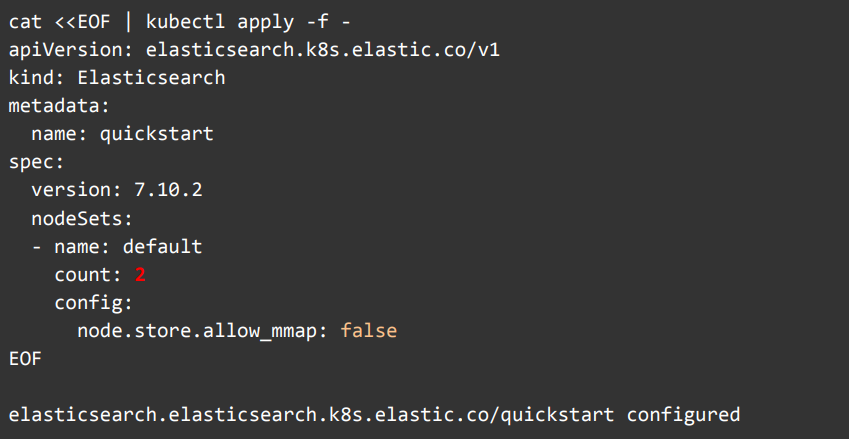This screenshot has width=849, height=439.
Task: Click the elasticsearch.k8s.elastic.co/v1 value
Action: (x=322, y=50)
